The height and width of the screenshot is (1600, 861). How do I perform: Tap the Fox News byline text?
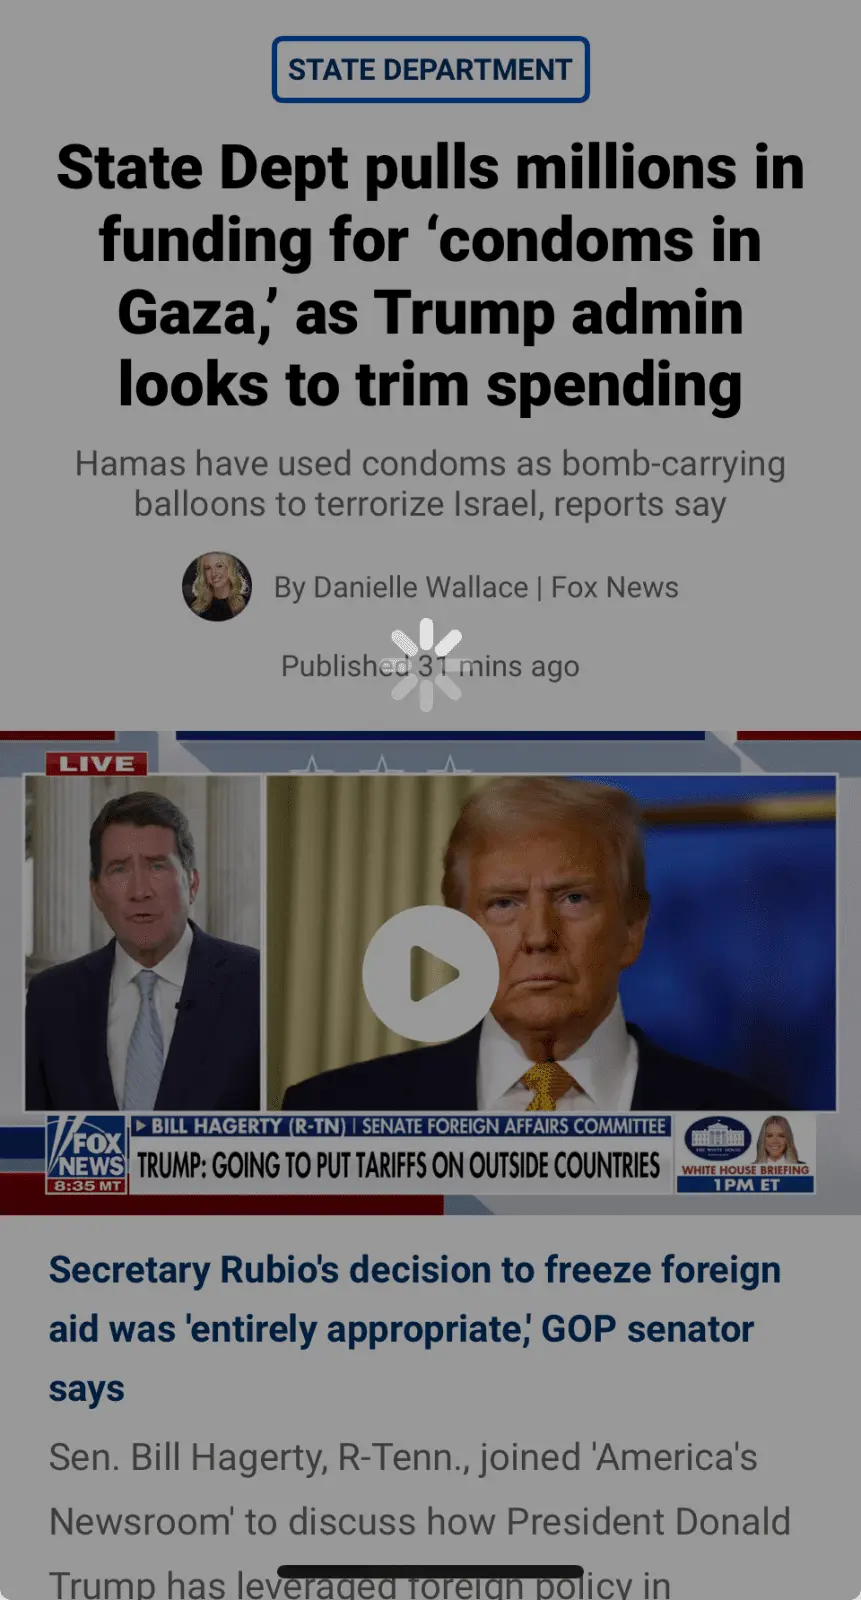(x=615, y=587)
